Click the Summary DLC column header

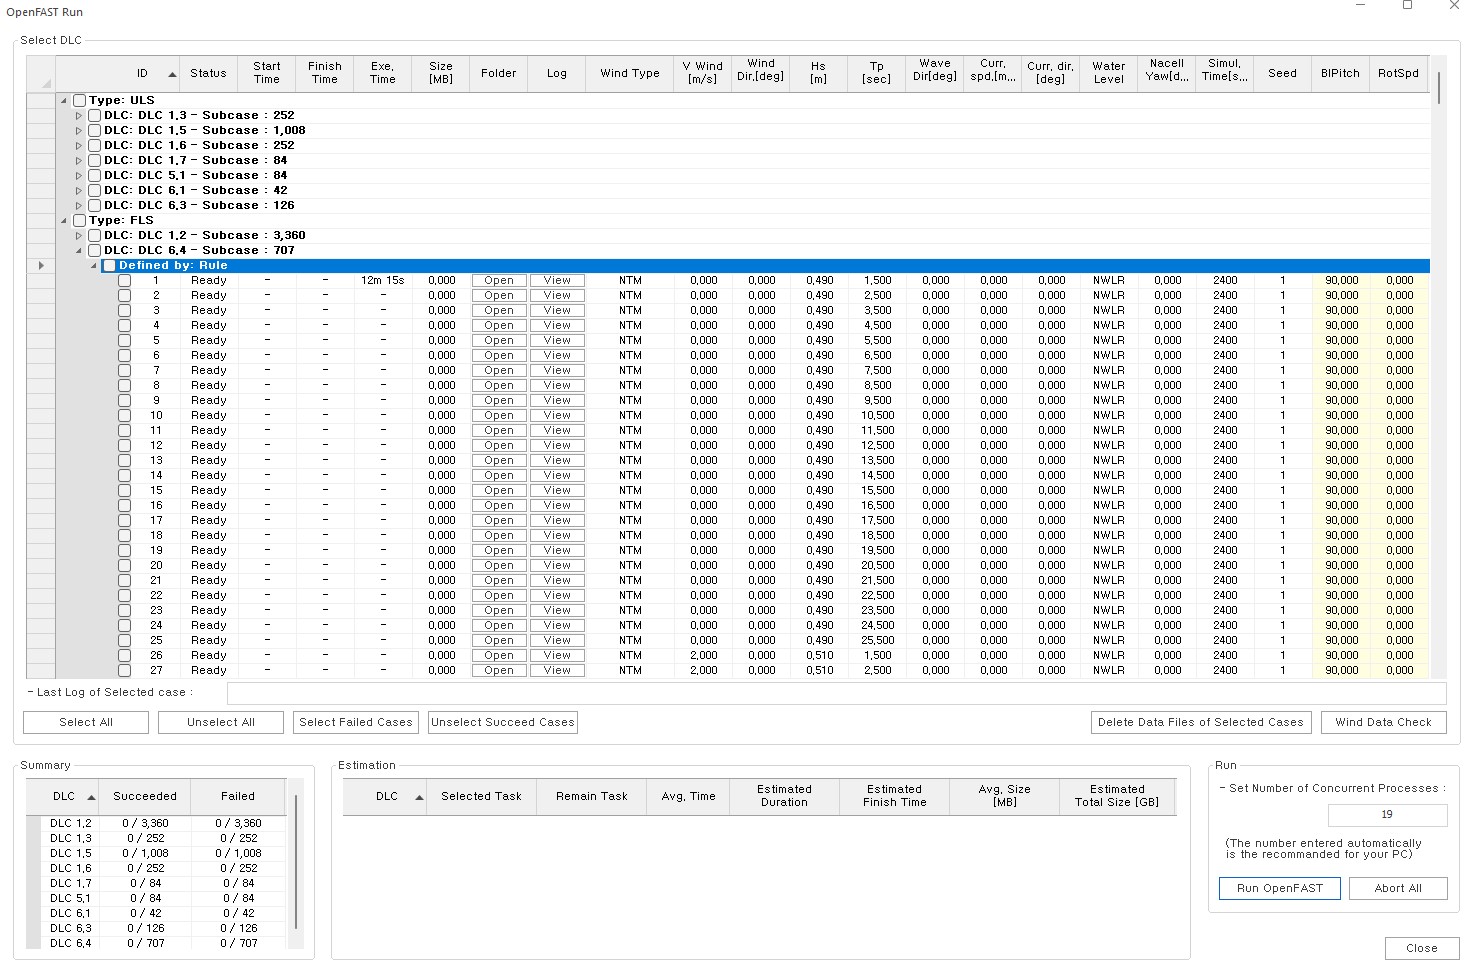coord(63,797)
